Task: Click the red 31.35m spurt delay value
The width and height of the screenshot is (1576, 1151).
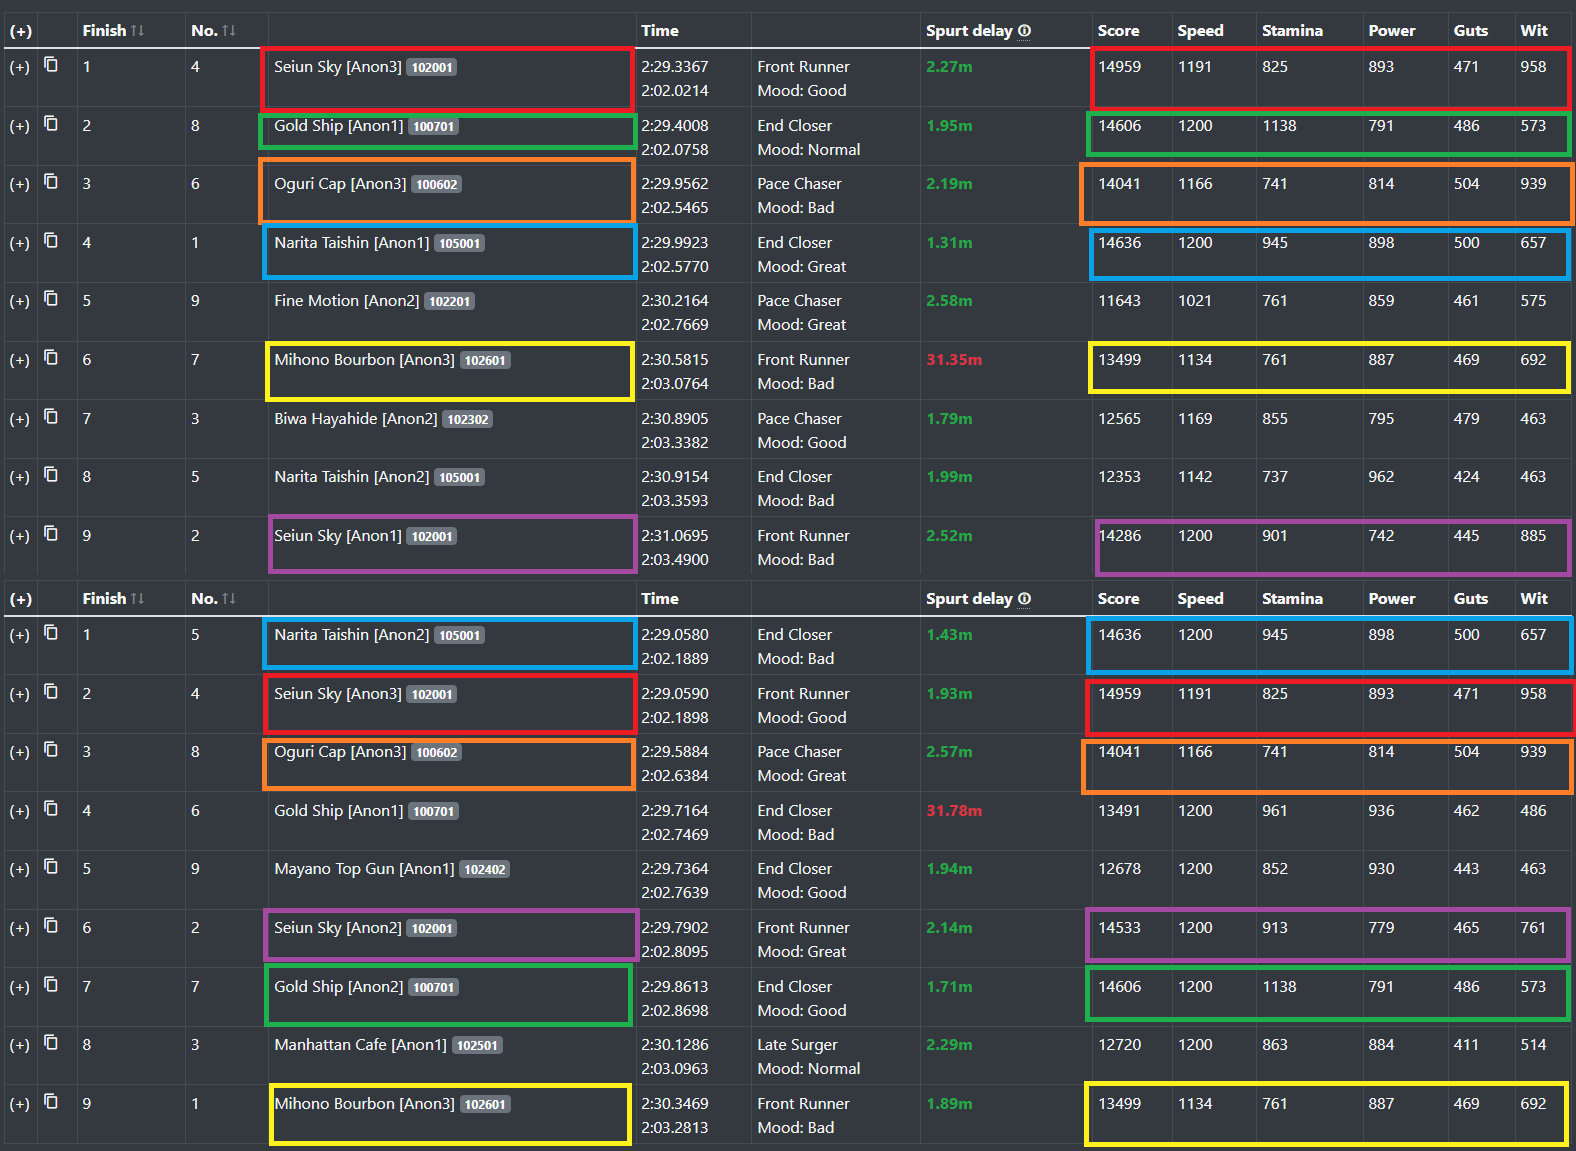Action: pos(954,360)
